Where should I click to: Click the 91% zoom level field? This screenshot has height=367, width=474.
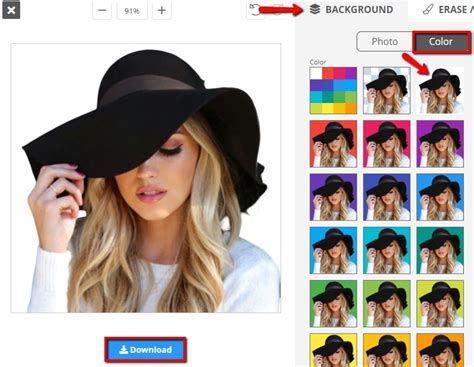(132, 11)
